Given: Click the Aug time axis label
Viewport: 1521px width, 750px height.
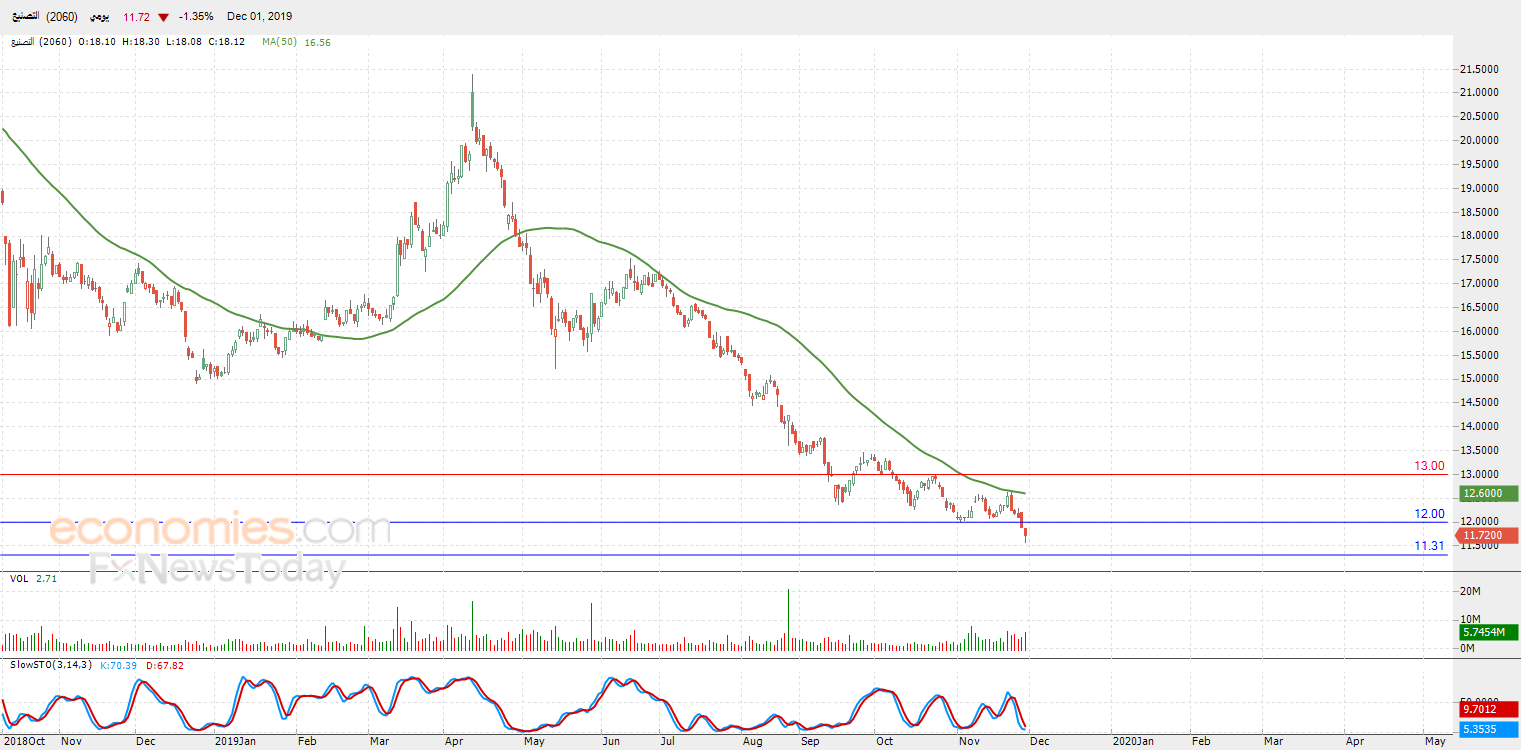Looking at the screenshot, I should (753, 741).
